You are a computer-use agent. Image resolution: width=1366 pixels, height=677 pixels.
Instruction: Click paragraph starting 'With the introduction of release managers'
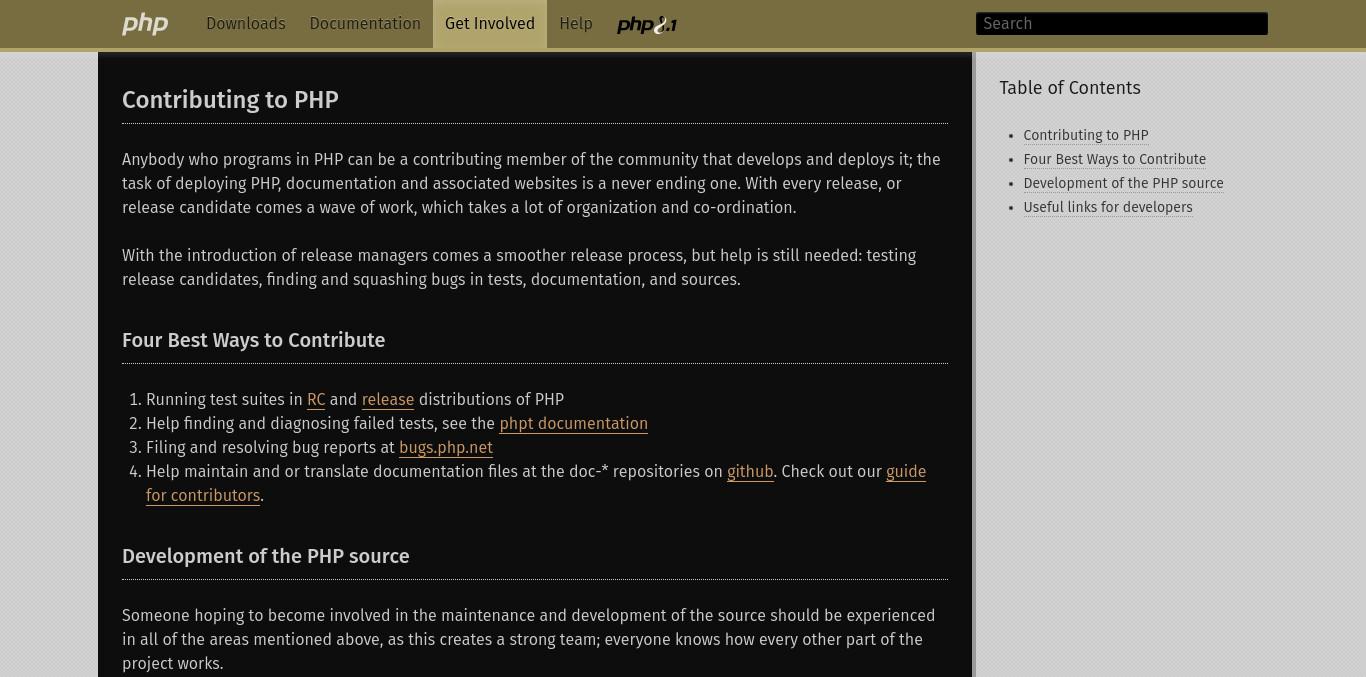(535, 268)
